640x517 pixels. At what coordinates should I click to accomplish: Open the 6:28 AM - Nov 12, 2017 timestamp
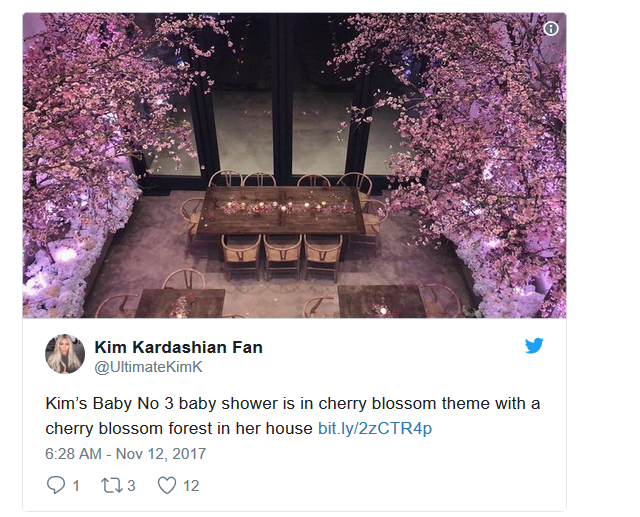pyautogui.click(x=126, y=454)
